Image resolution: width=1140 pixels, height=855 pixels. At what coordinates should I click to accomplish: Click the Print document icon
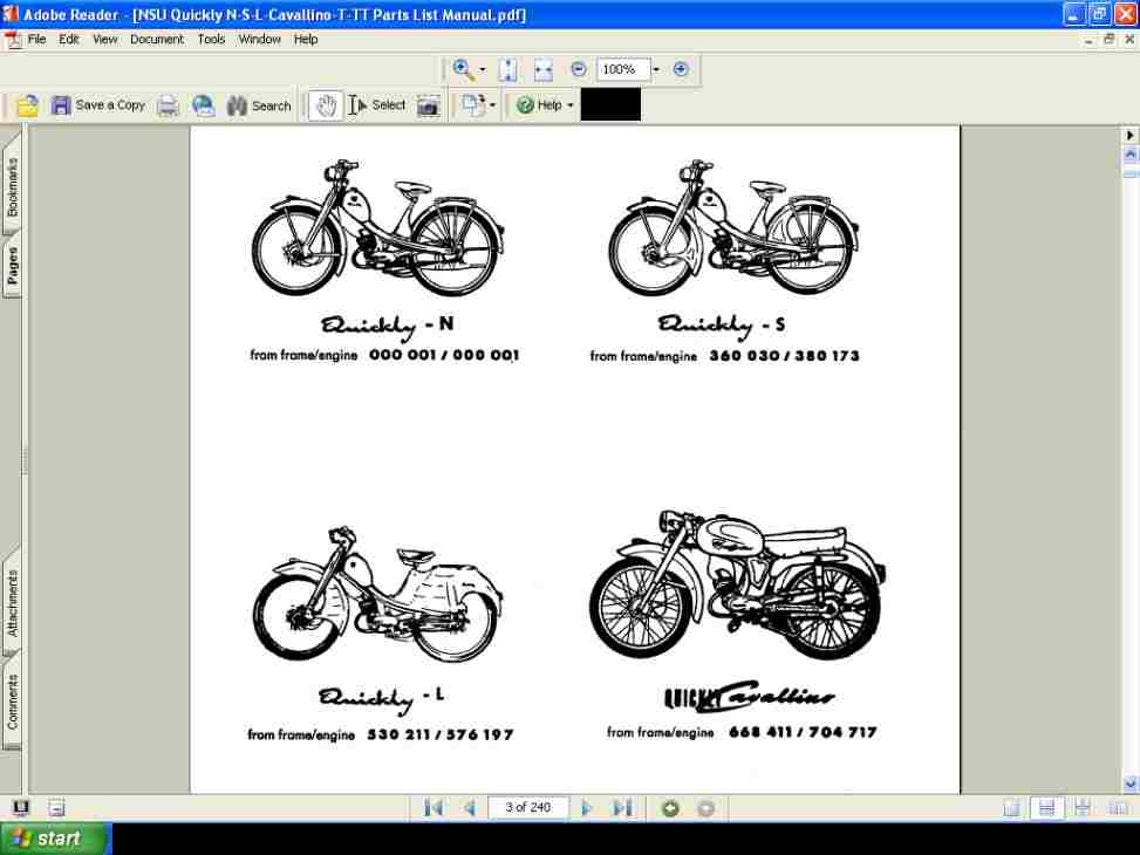[x=167, y=104]
